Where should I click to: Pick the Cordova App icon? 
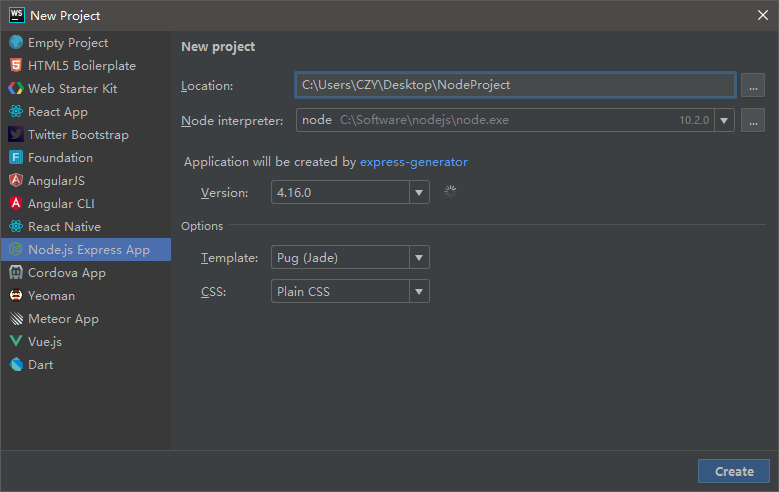click(x=16, y=273)
